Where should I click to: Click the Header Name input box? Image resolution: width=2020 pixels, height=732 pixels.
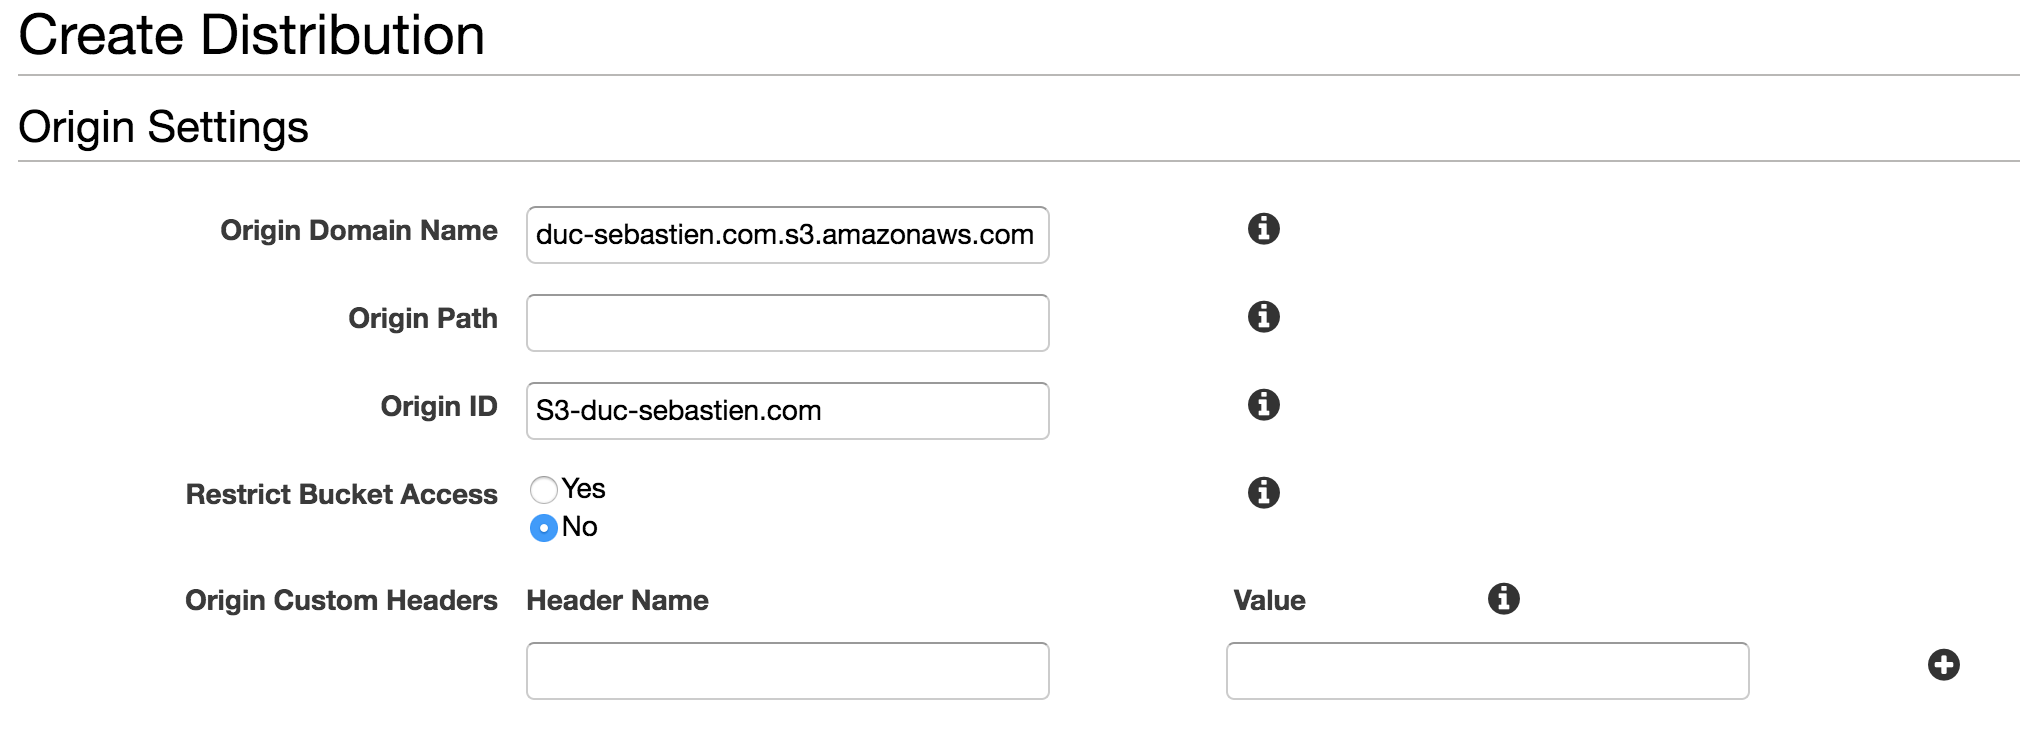tap(787, 671)
